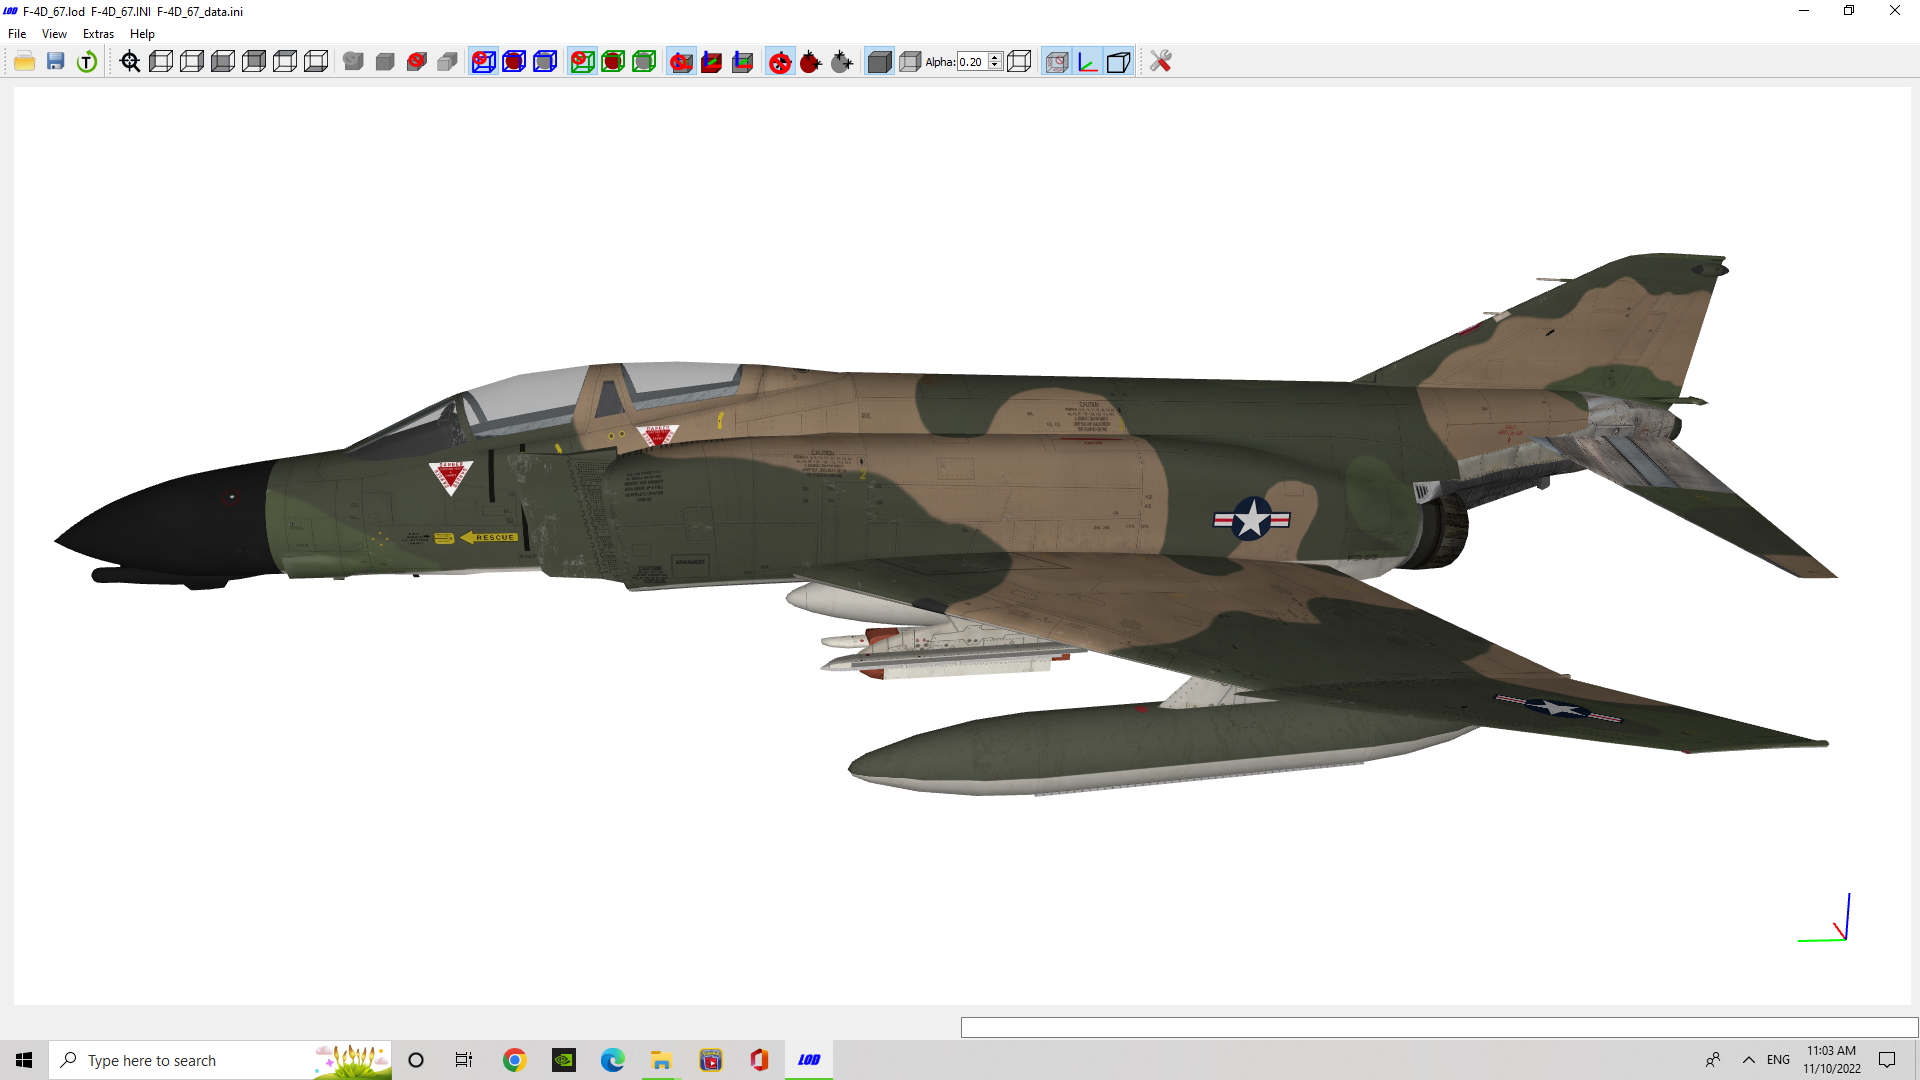Click the gray spiked marker icon
The width and height of the screenshot is (1920, 1080).
coord(842,62)
